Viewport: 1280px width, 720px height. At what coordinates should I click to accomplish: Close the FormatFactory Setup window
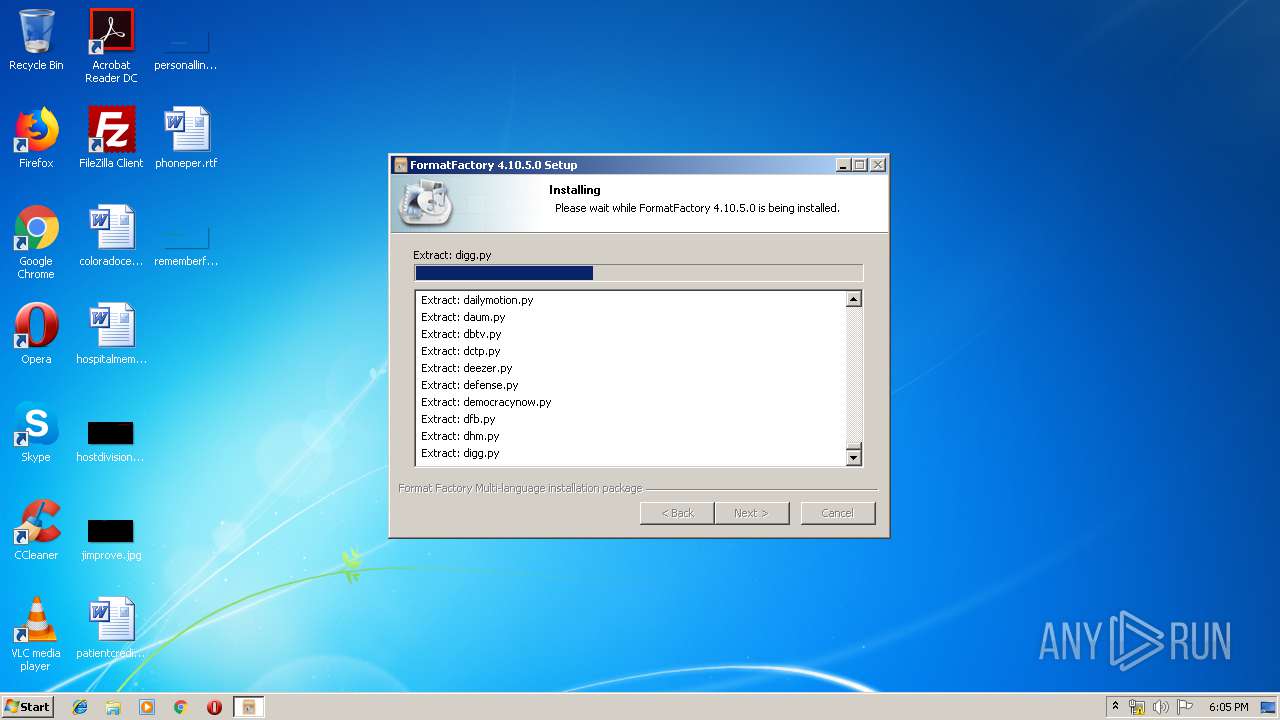point(878,165)
